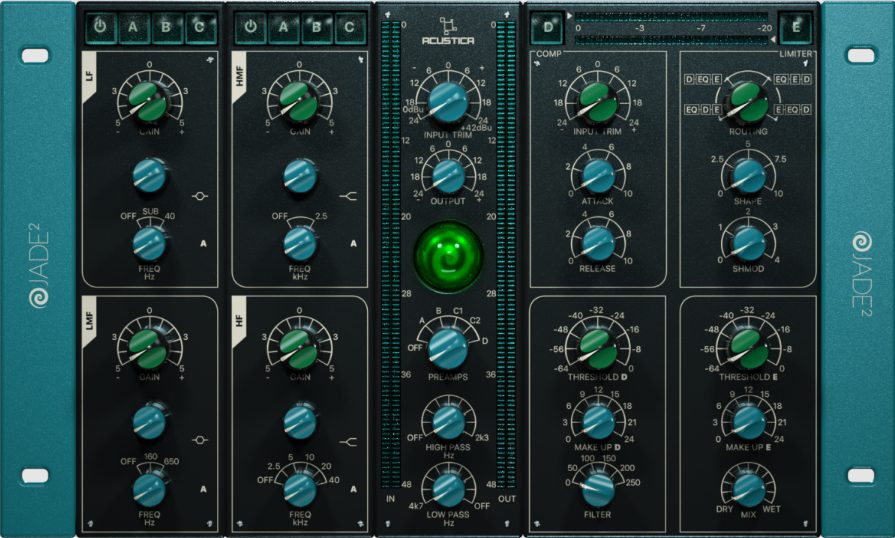Viewport: 895px width, 538px height.
Task: Click the OUTPUT knob
Action: 448,176
